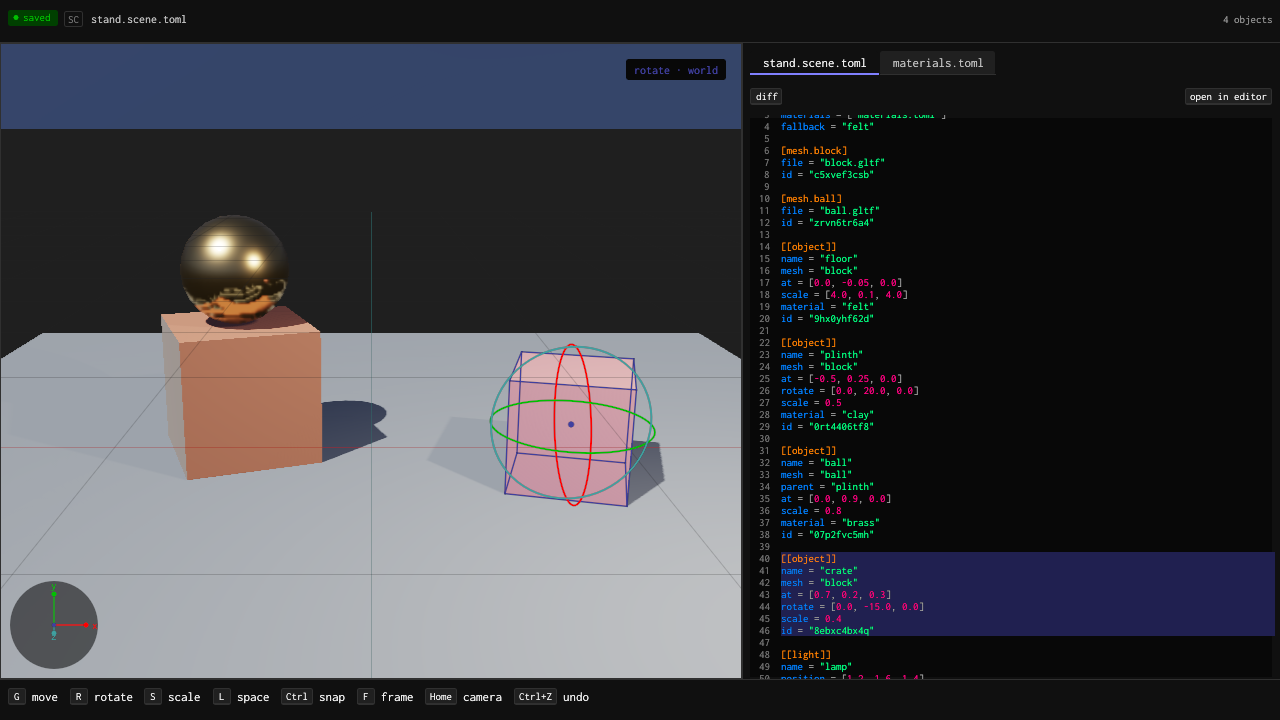1280x720 pixels.
Task: Click the [[light]] section header line
Action: (x=806, y=655)
